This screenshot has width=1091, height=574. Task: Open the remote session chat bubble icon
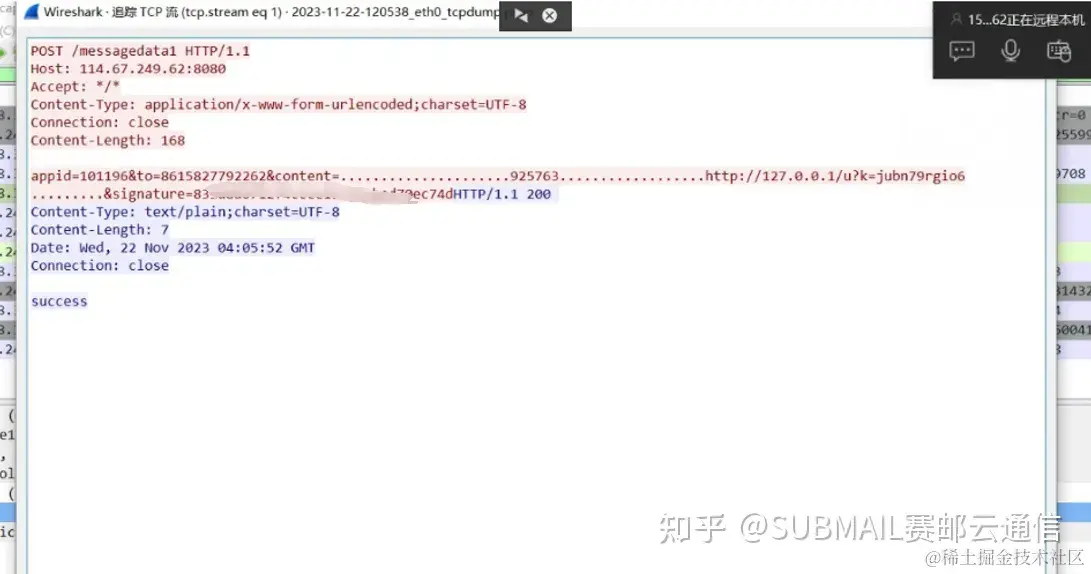962,51
